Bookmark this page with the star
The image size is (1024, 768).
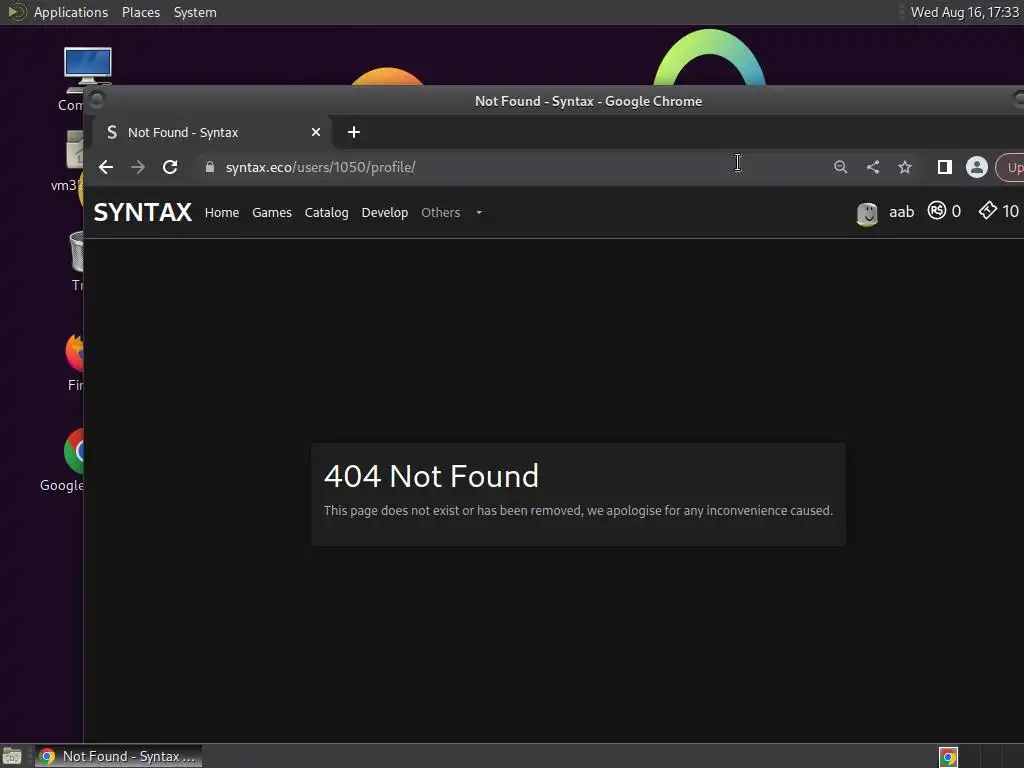pyautogui.click(x=904, y=167)
